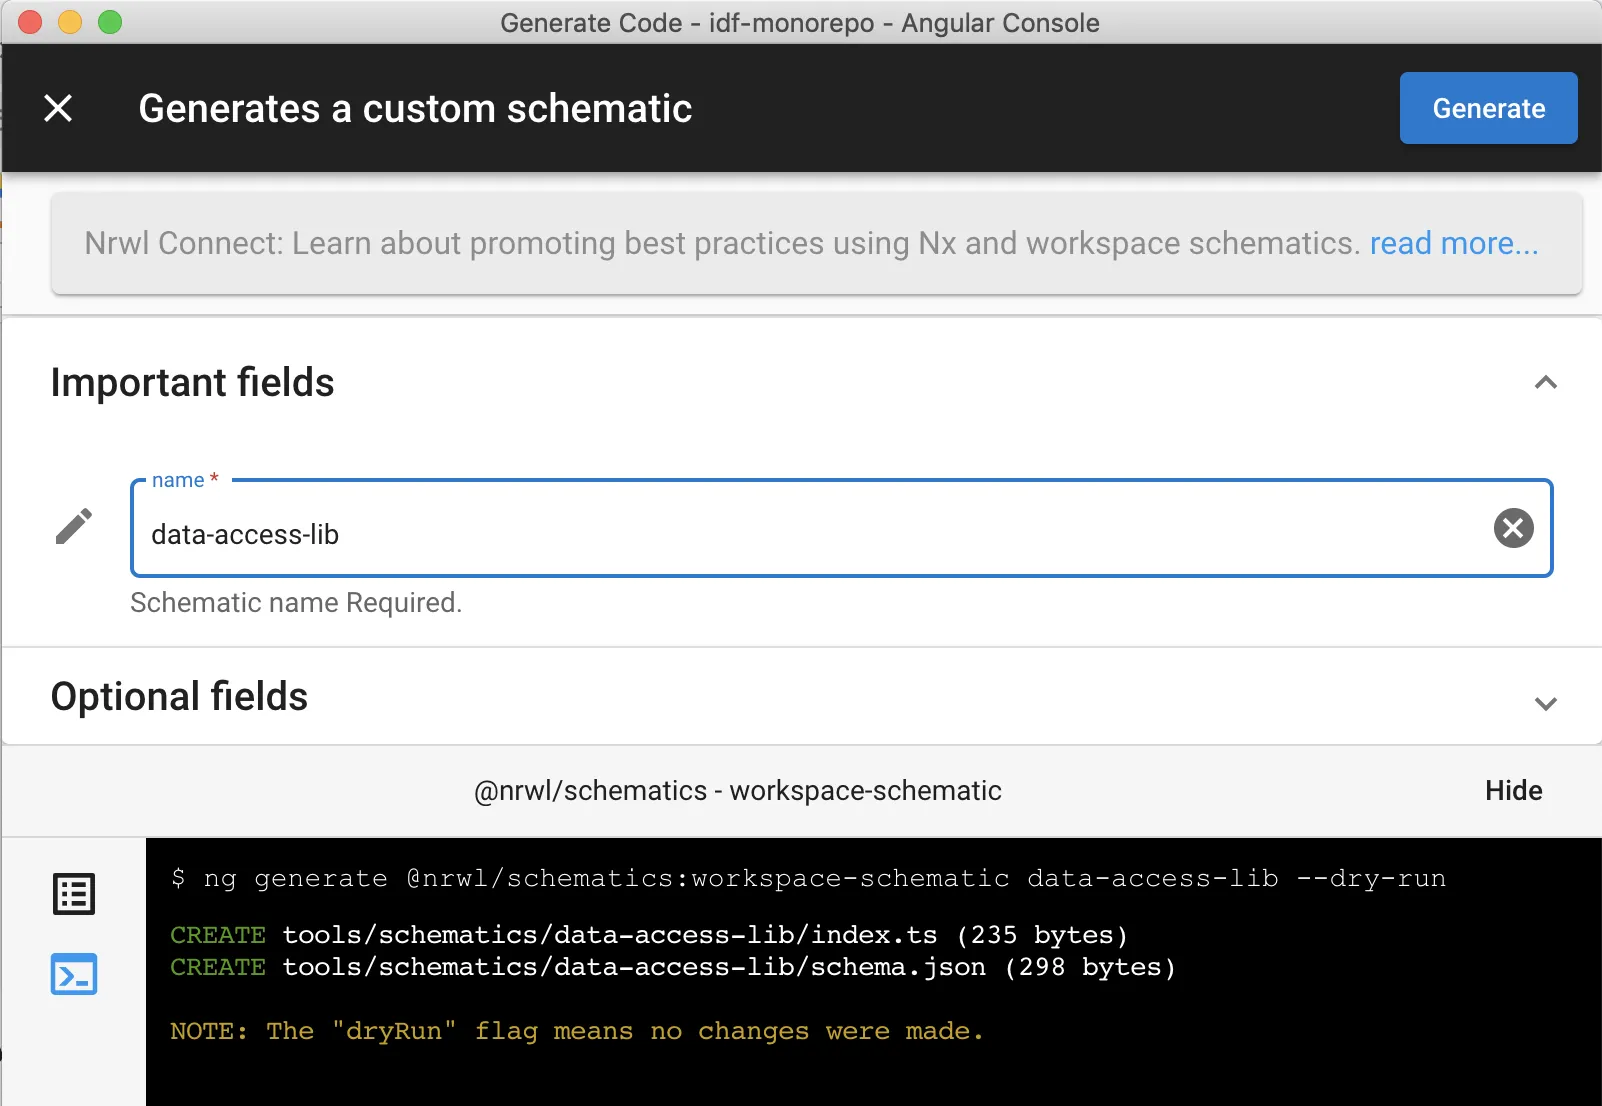Image resolution: width=1602 pixels, height=1106 pixels.
Task: Close the window with the red button
Action: (x=30, y=22)
